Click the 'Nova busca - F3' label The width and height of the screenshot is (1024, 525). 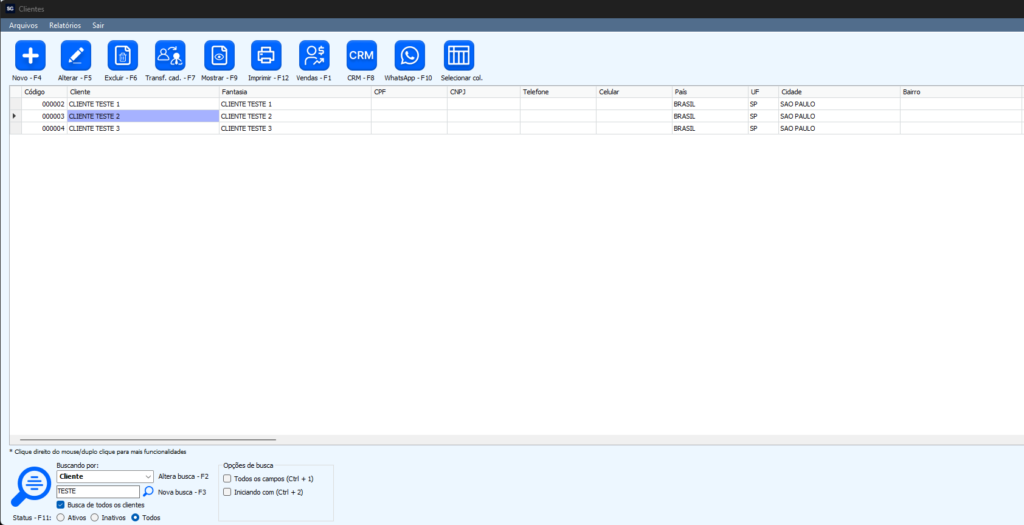[182, 492]
